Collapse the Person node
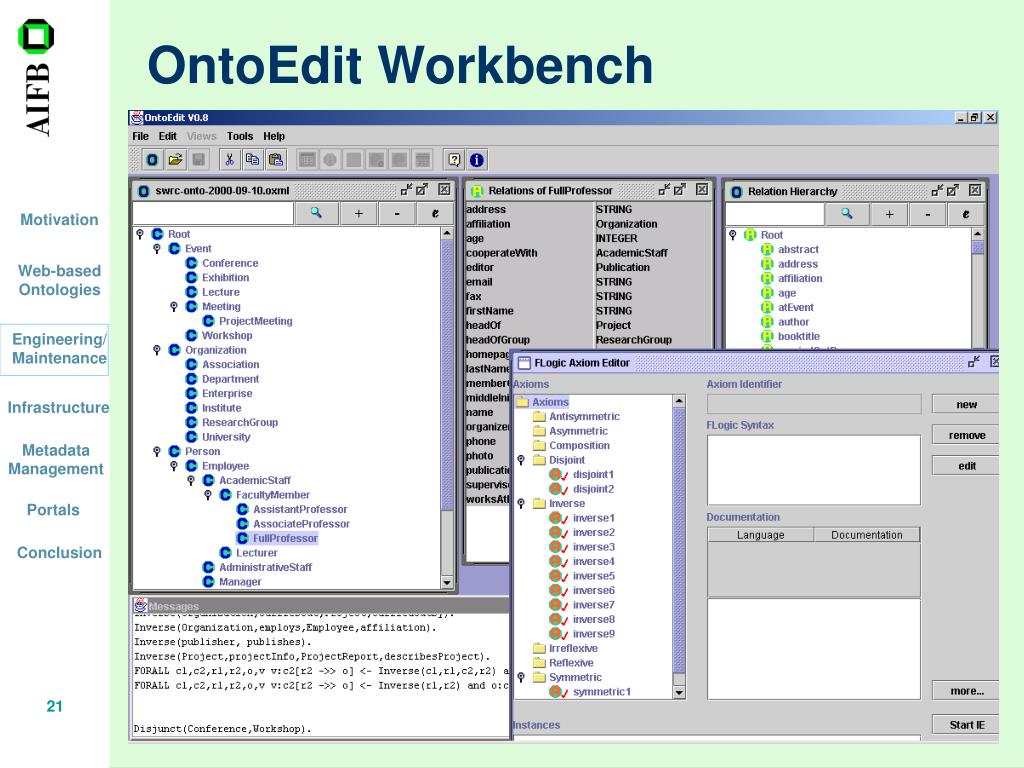Viewport: 1024px width, 768px height. point(157,451)
